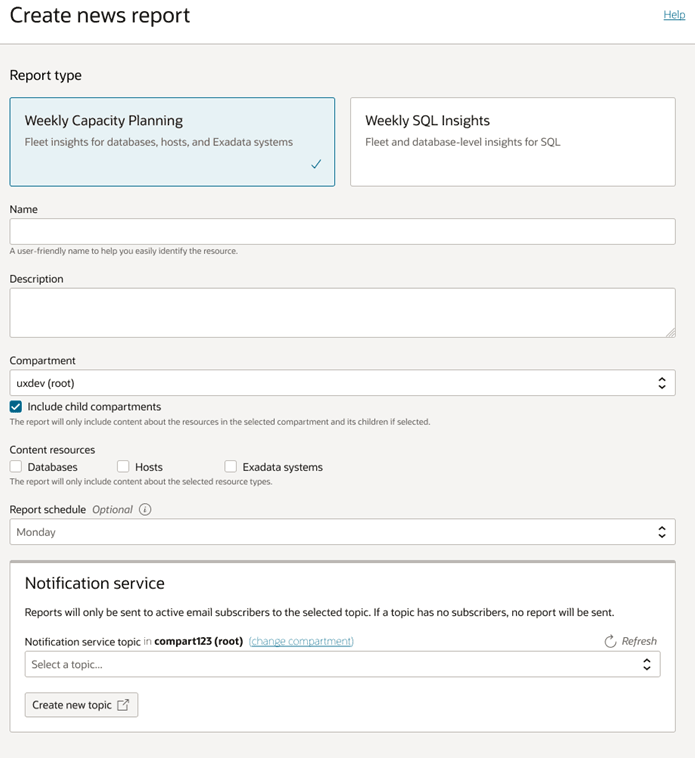Open the Compartment dropdown

tap(342, 383)
